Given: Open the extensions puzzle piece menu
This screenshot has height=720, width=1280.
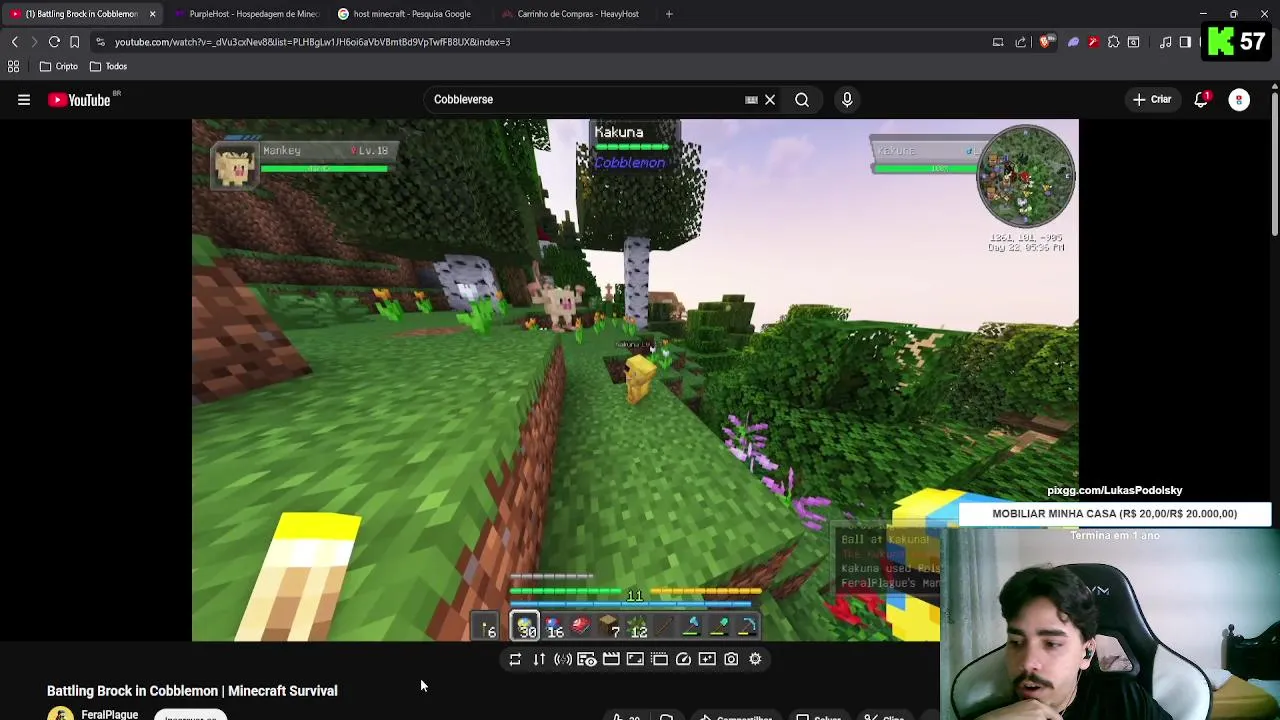Looking at the screenshot, I should coord(1113,42).
